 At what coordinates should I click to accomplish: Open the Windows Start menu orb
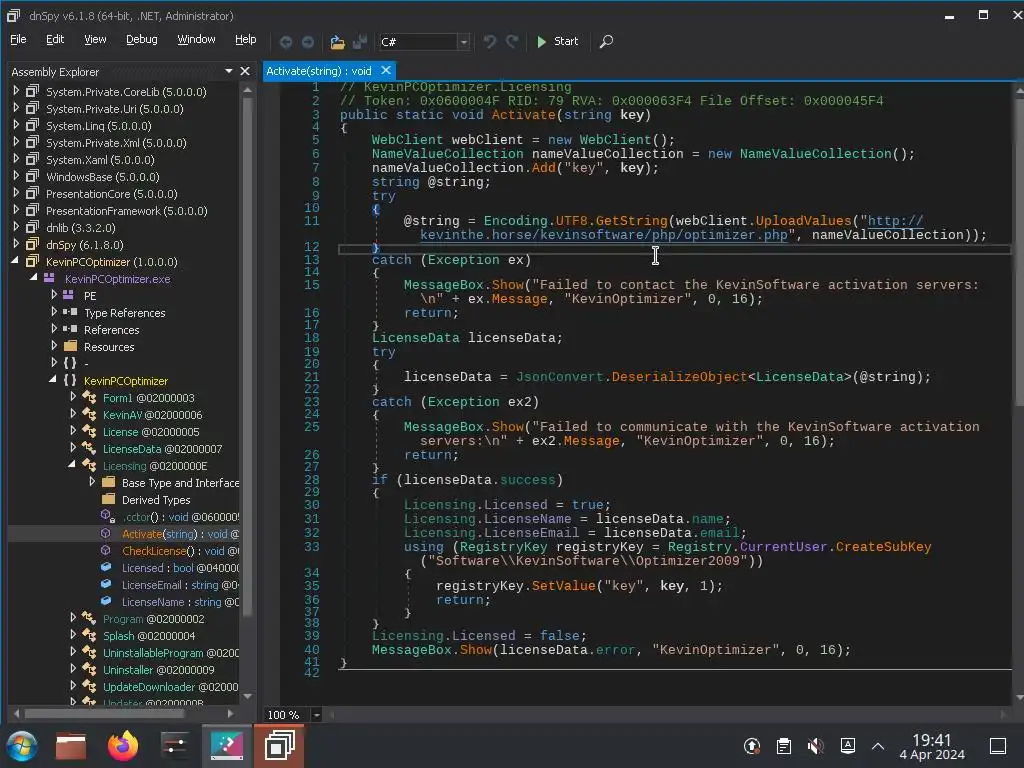22,746
